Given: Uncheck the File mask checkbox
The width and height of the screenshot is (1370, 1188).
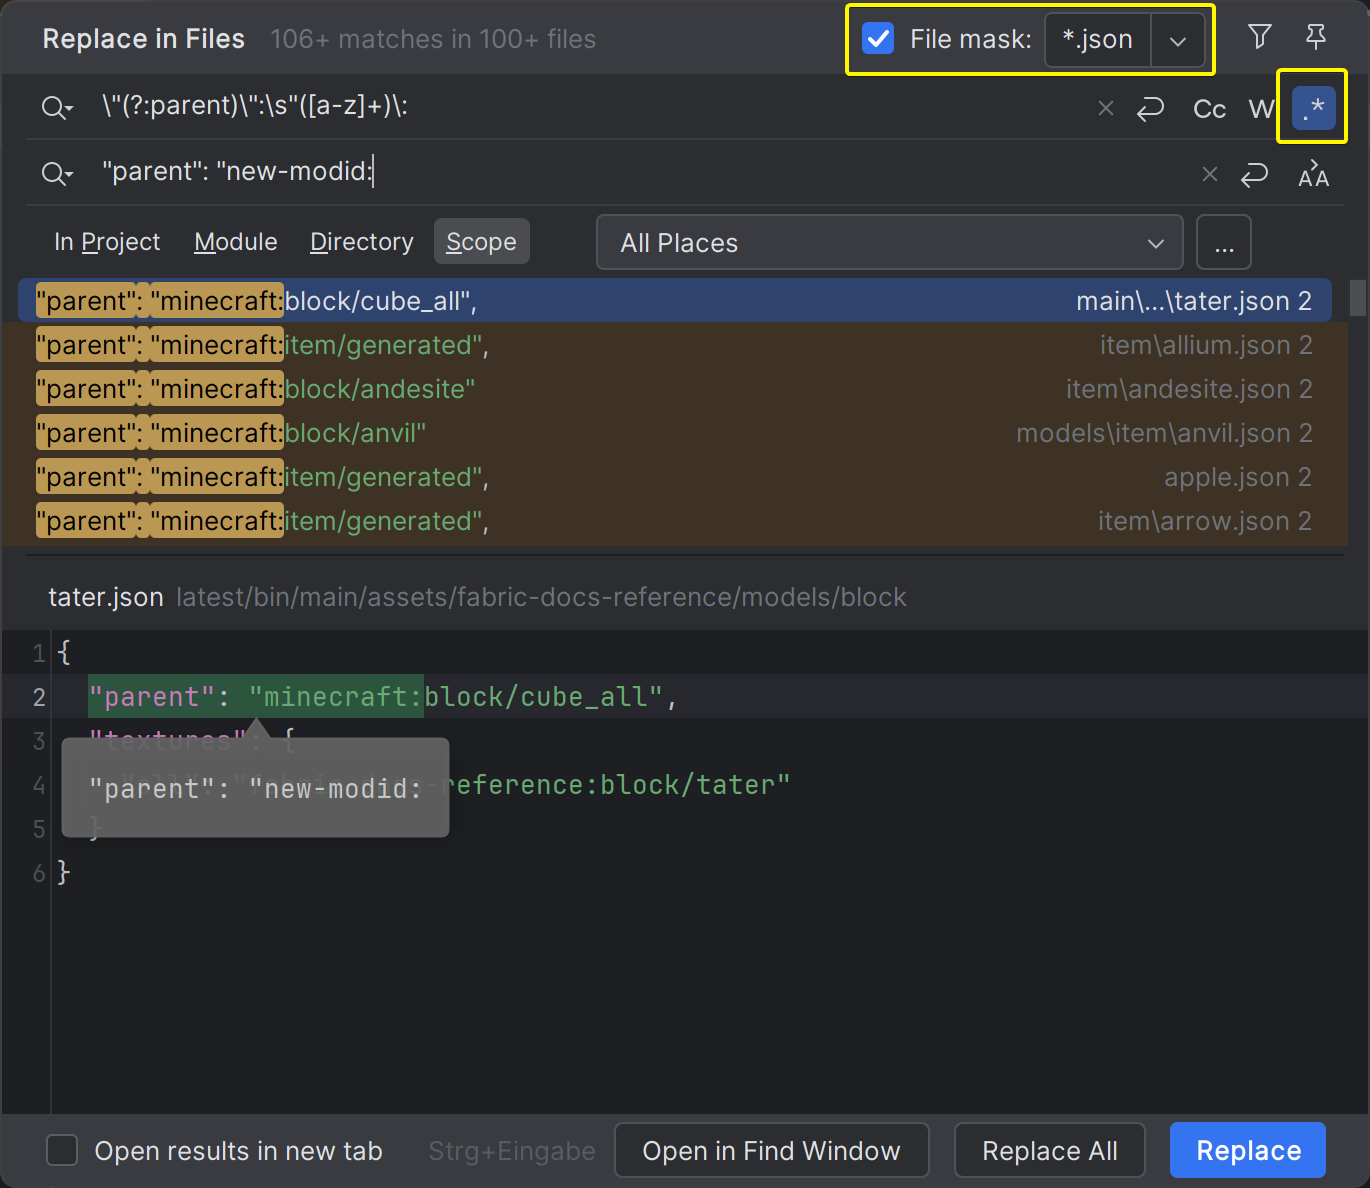Looking at the screenshot, I should [877, 39].
